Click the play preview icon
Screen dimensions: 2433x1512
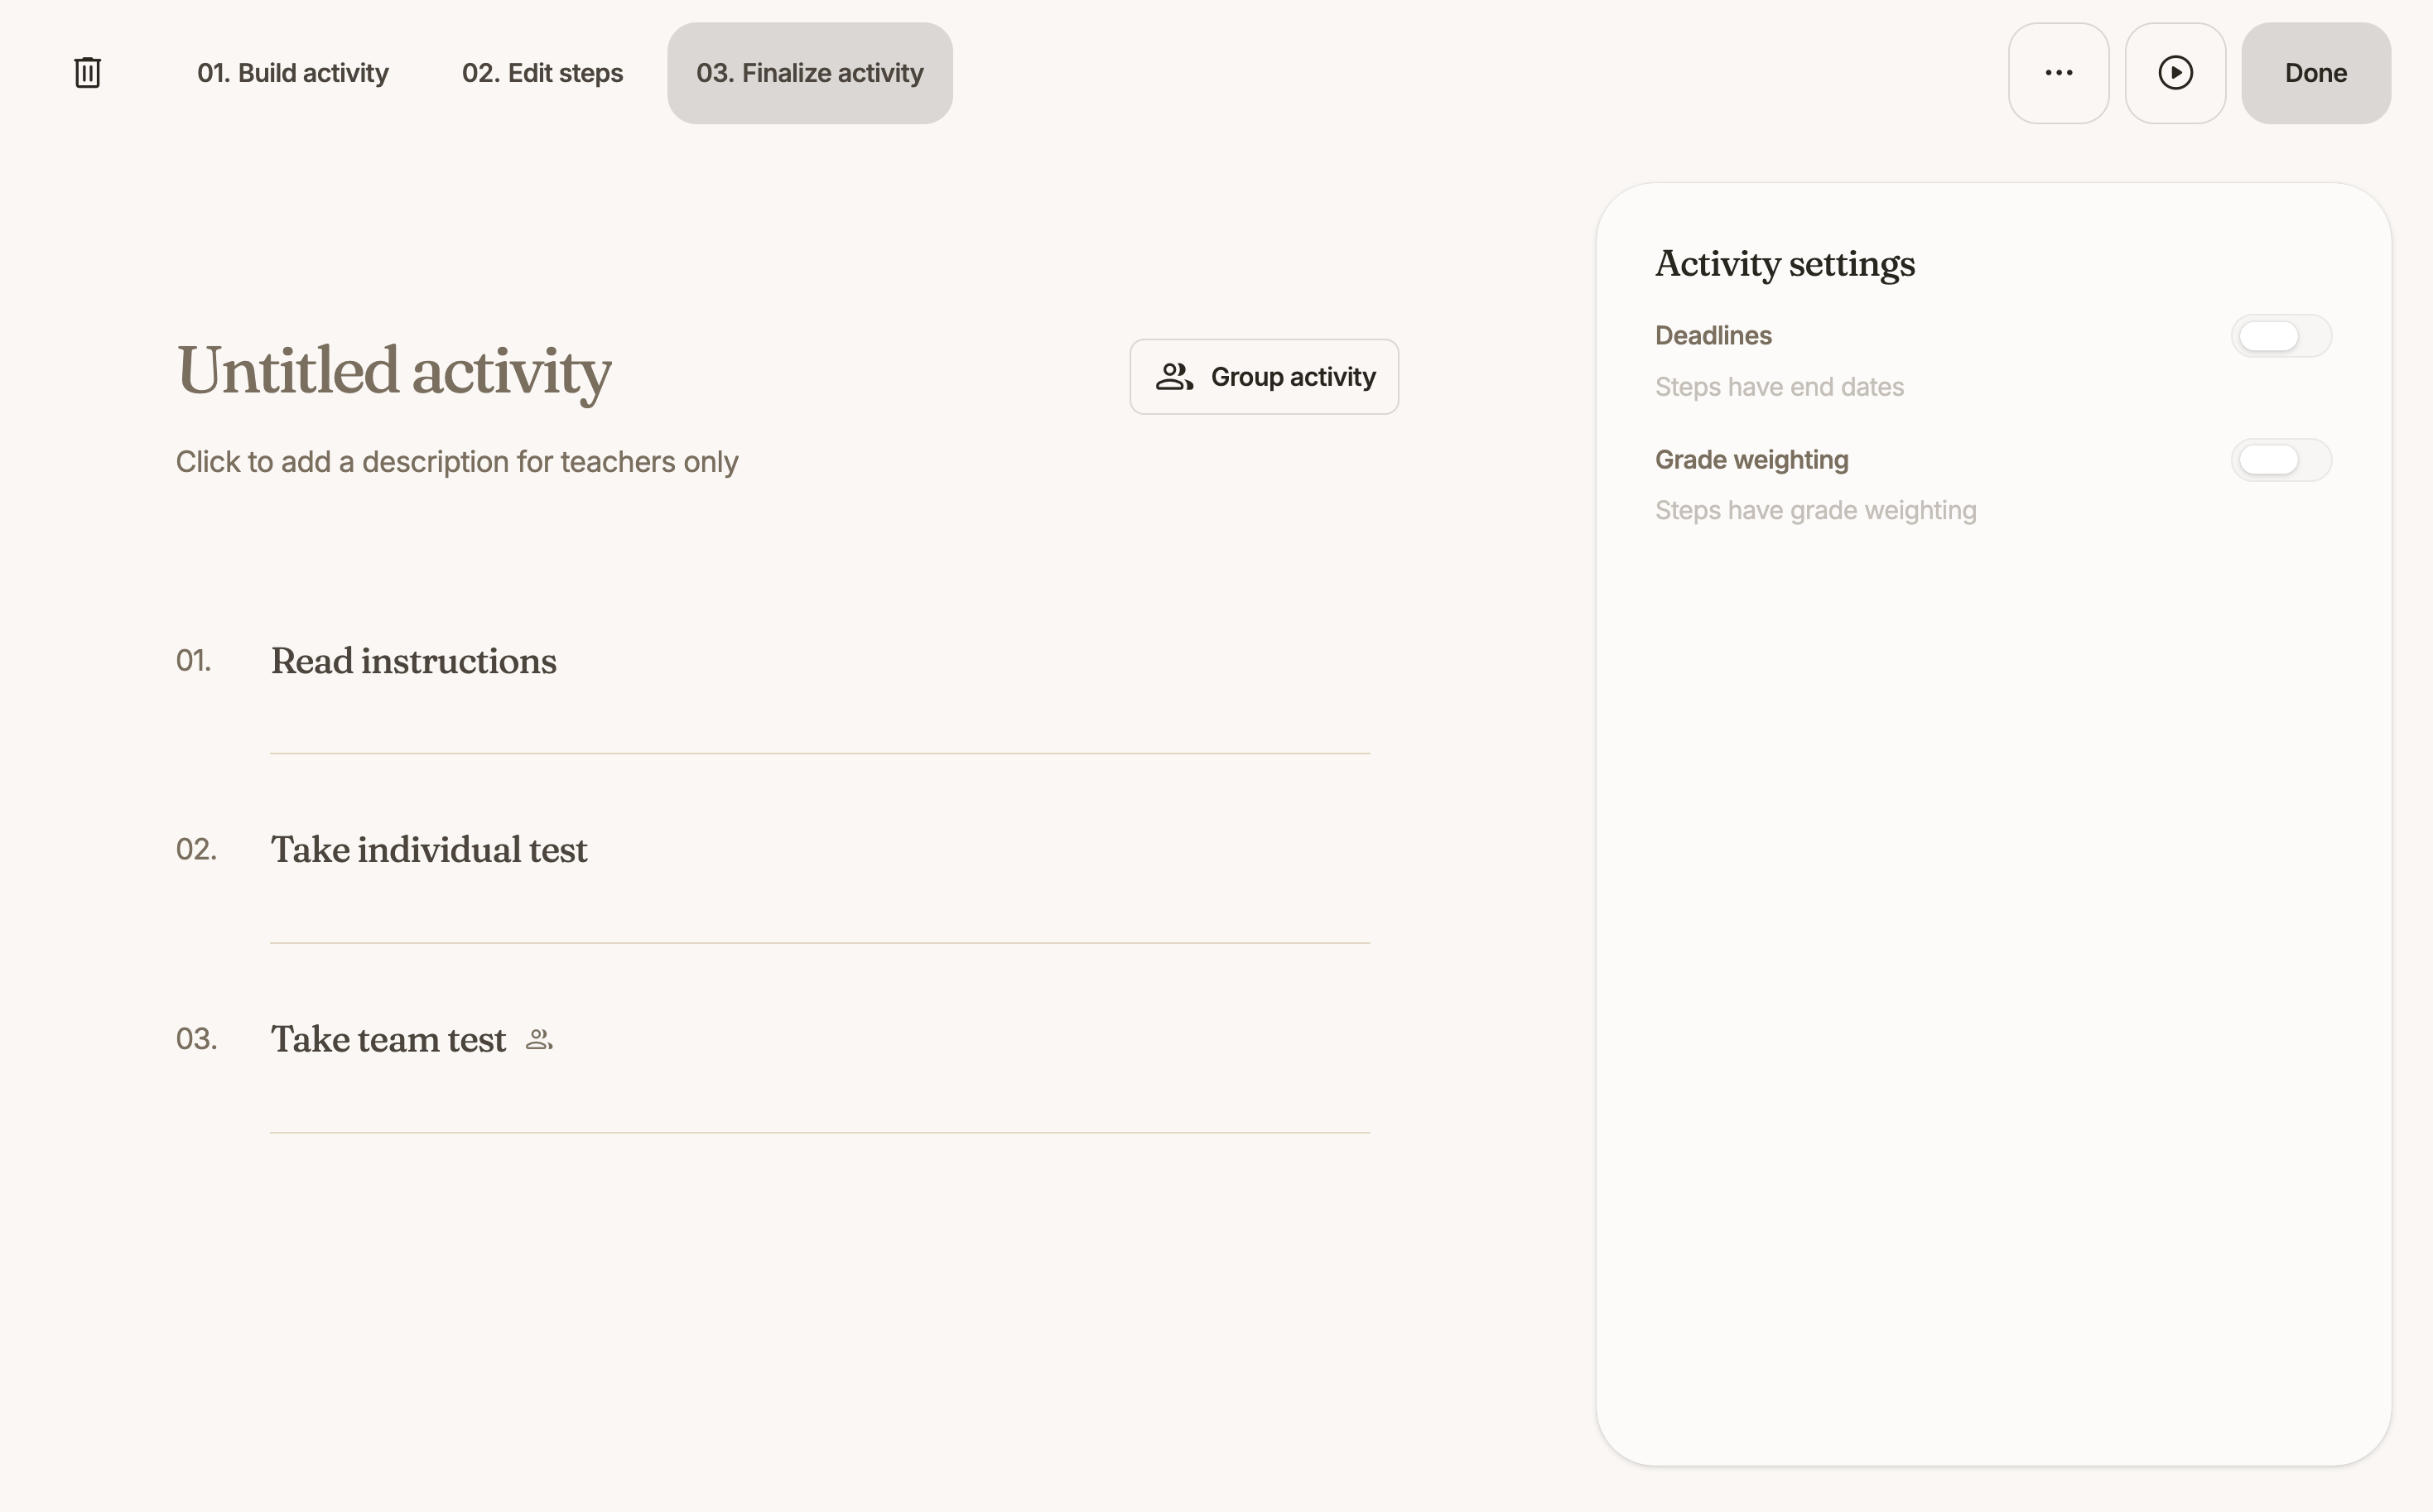coord(2175,73)
